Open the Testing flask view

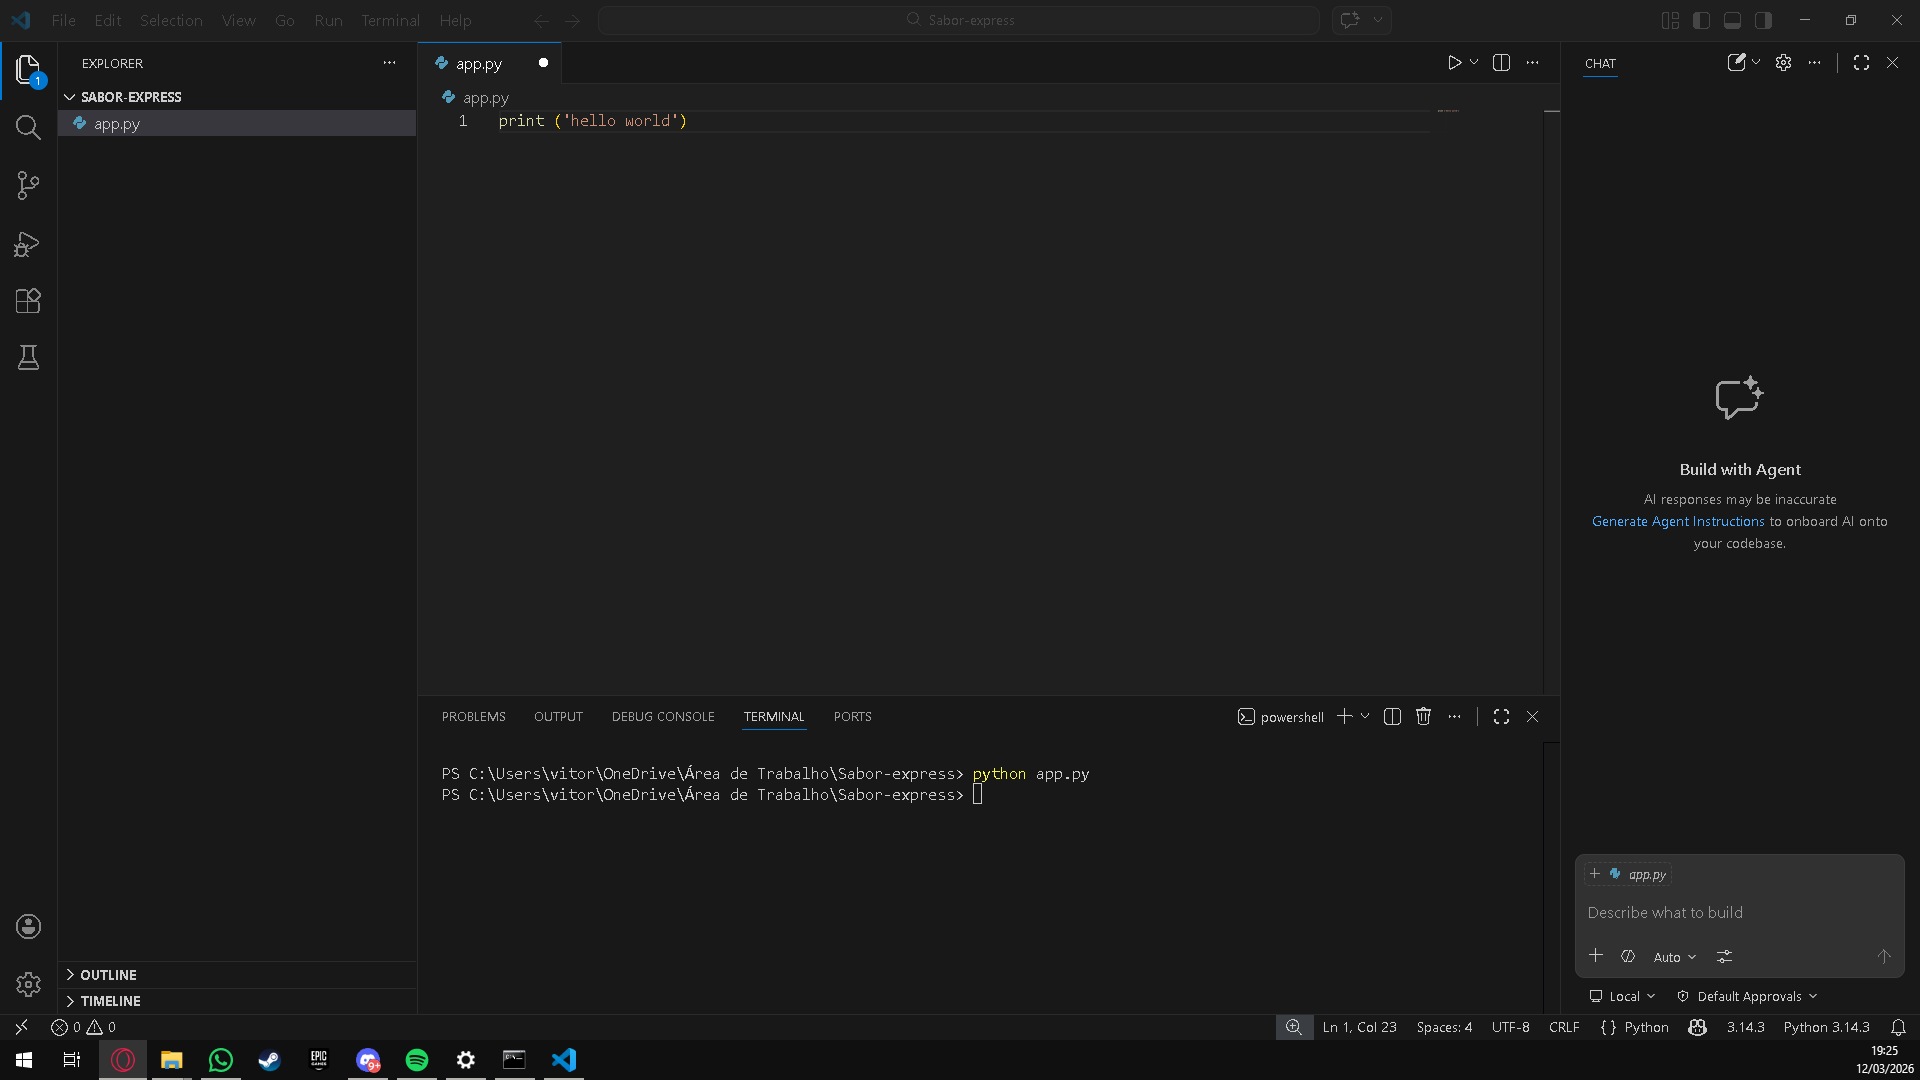click(x=28, y=358)
